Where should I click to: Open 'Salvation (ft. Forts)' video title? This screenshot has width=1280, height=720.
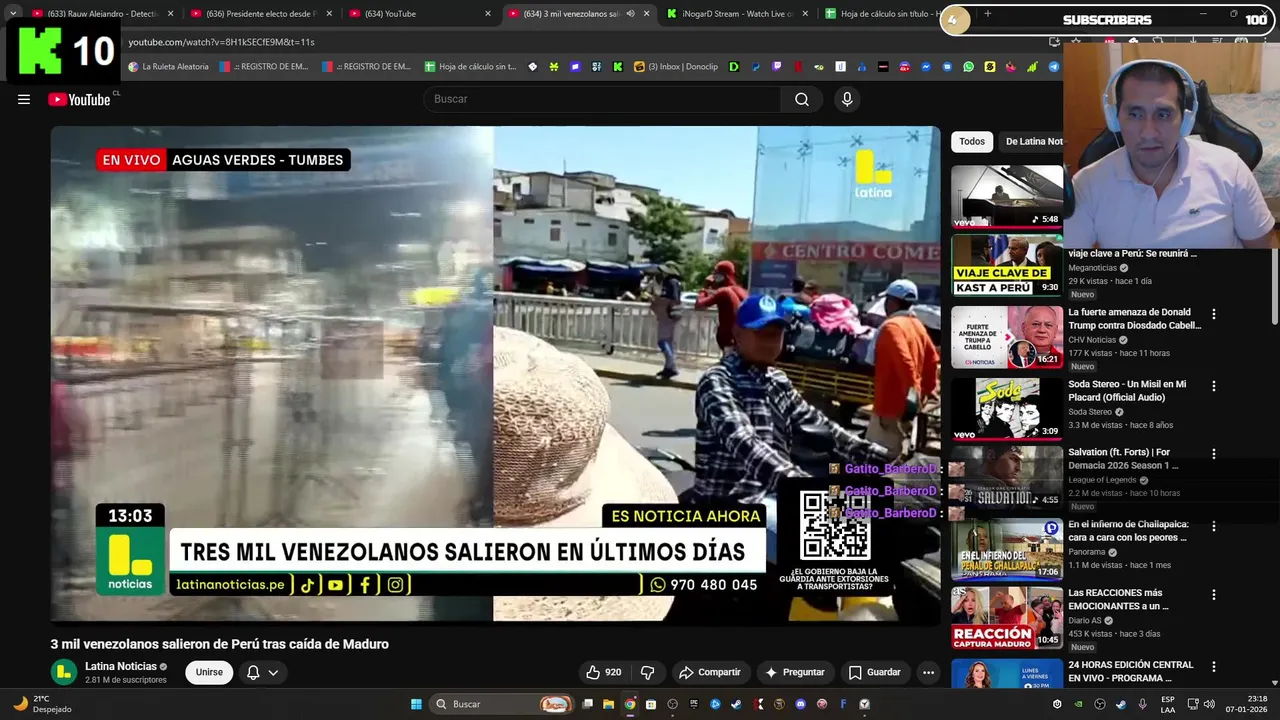tap(1123, 459)
